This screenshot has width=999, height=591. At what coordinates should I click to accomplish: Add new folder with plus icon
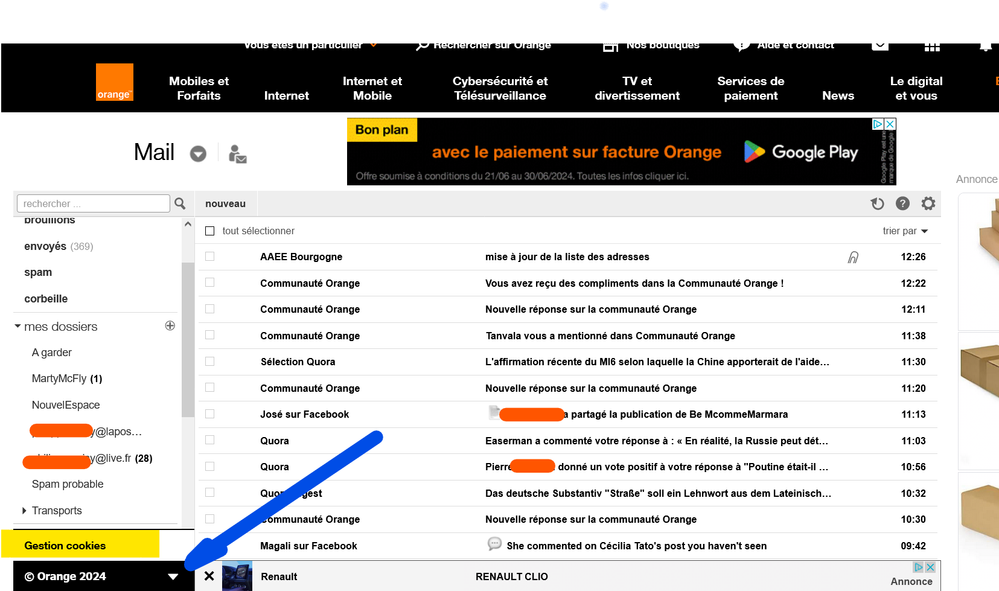[170, 326]
